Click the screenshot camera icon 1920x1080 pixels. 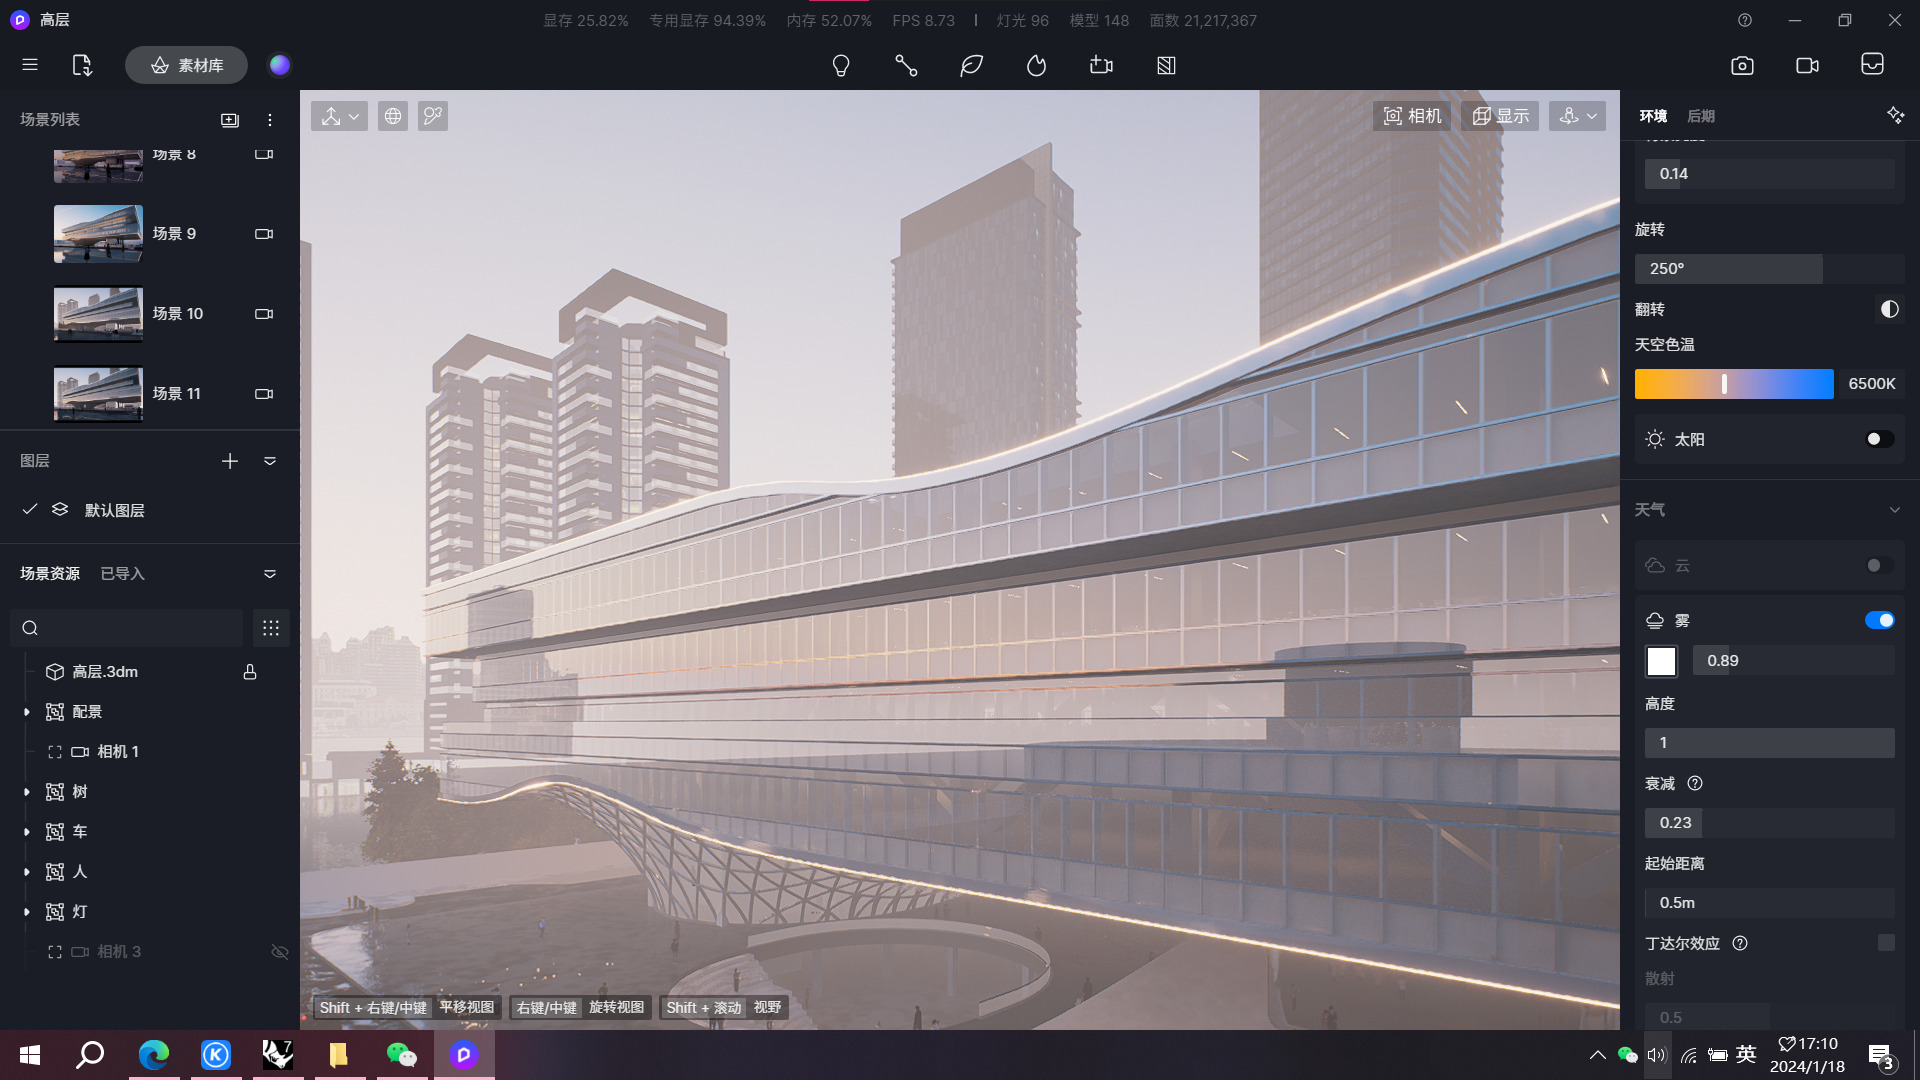pos(1742,66)
